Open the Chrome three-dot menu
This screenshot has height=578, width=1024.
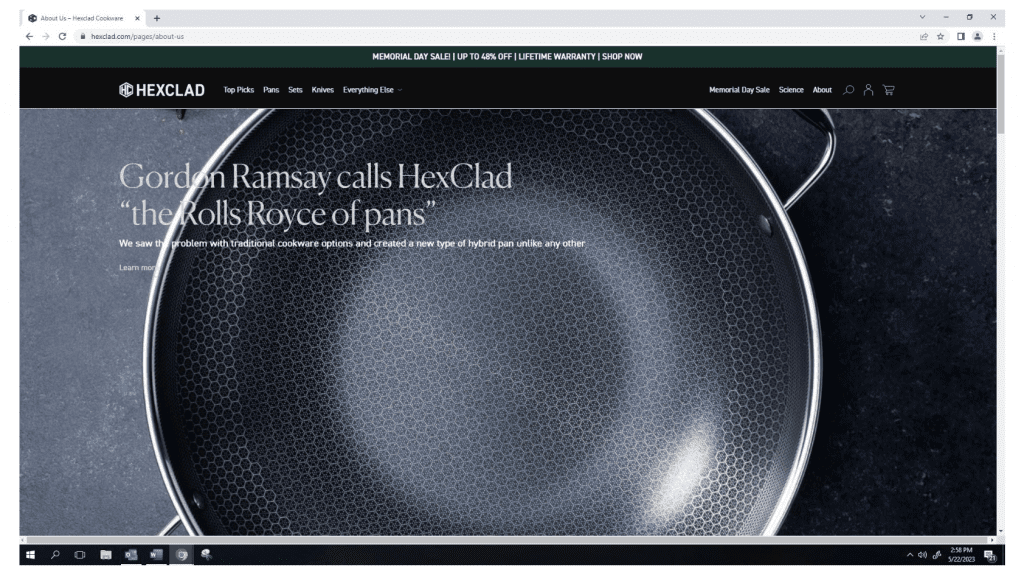[994, 37]
